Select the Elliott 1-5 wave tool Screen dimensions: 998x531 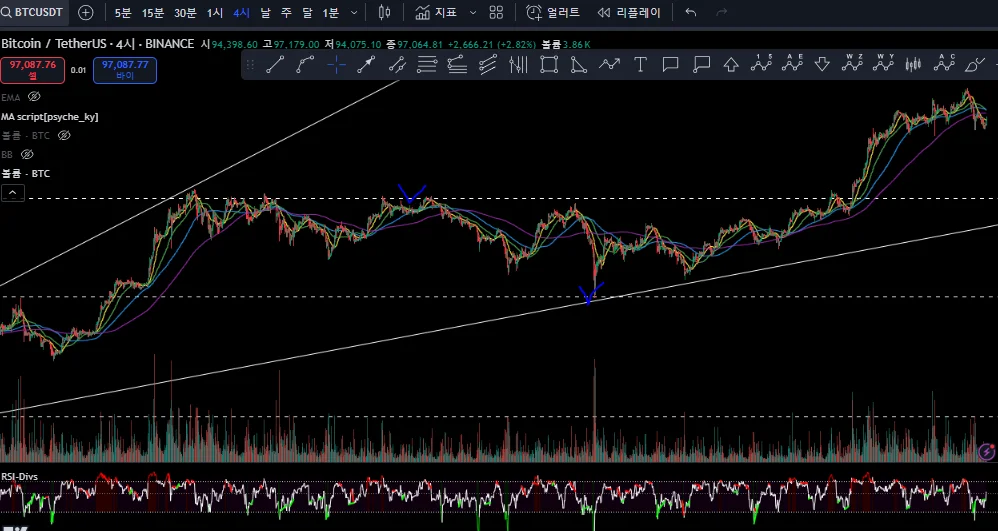(x=761, y=63)
